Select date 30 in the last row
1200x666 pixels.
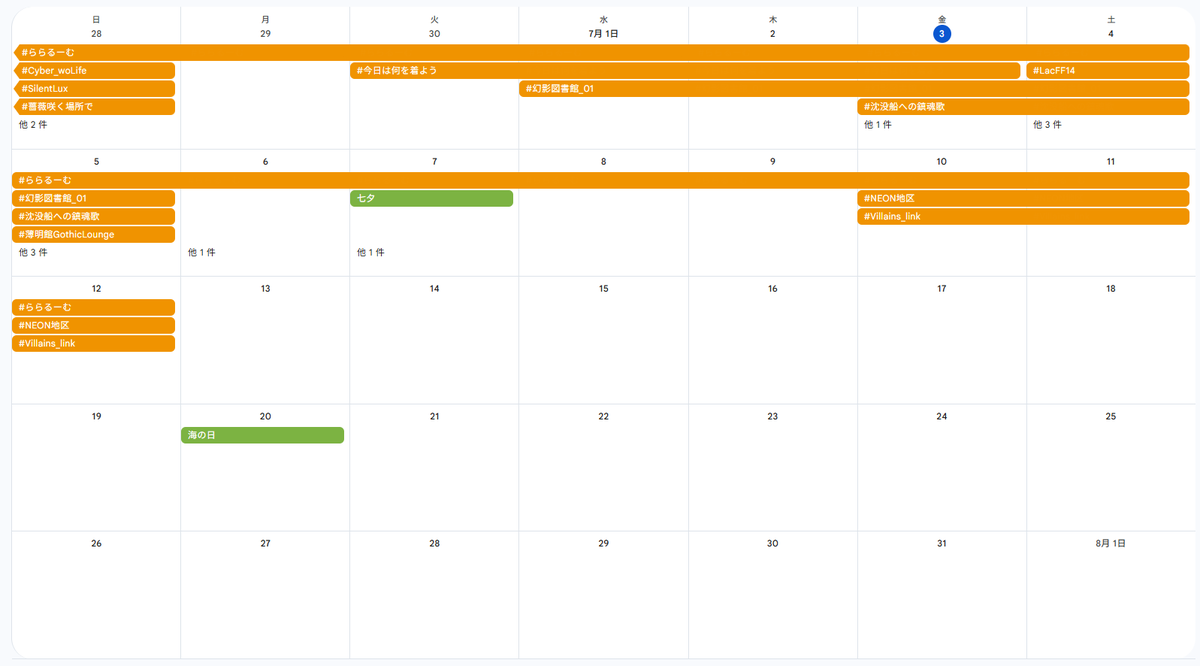click(773, 544)
